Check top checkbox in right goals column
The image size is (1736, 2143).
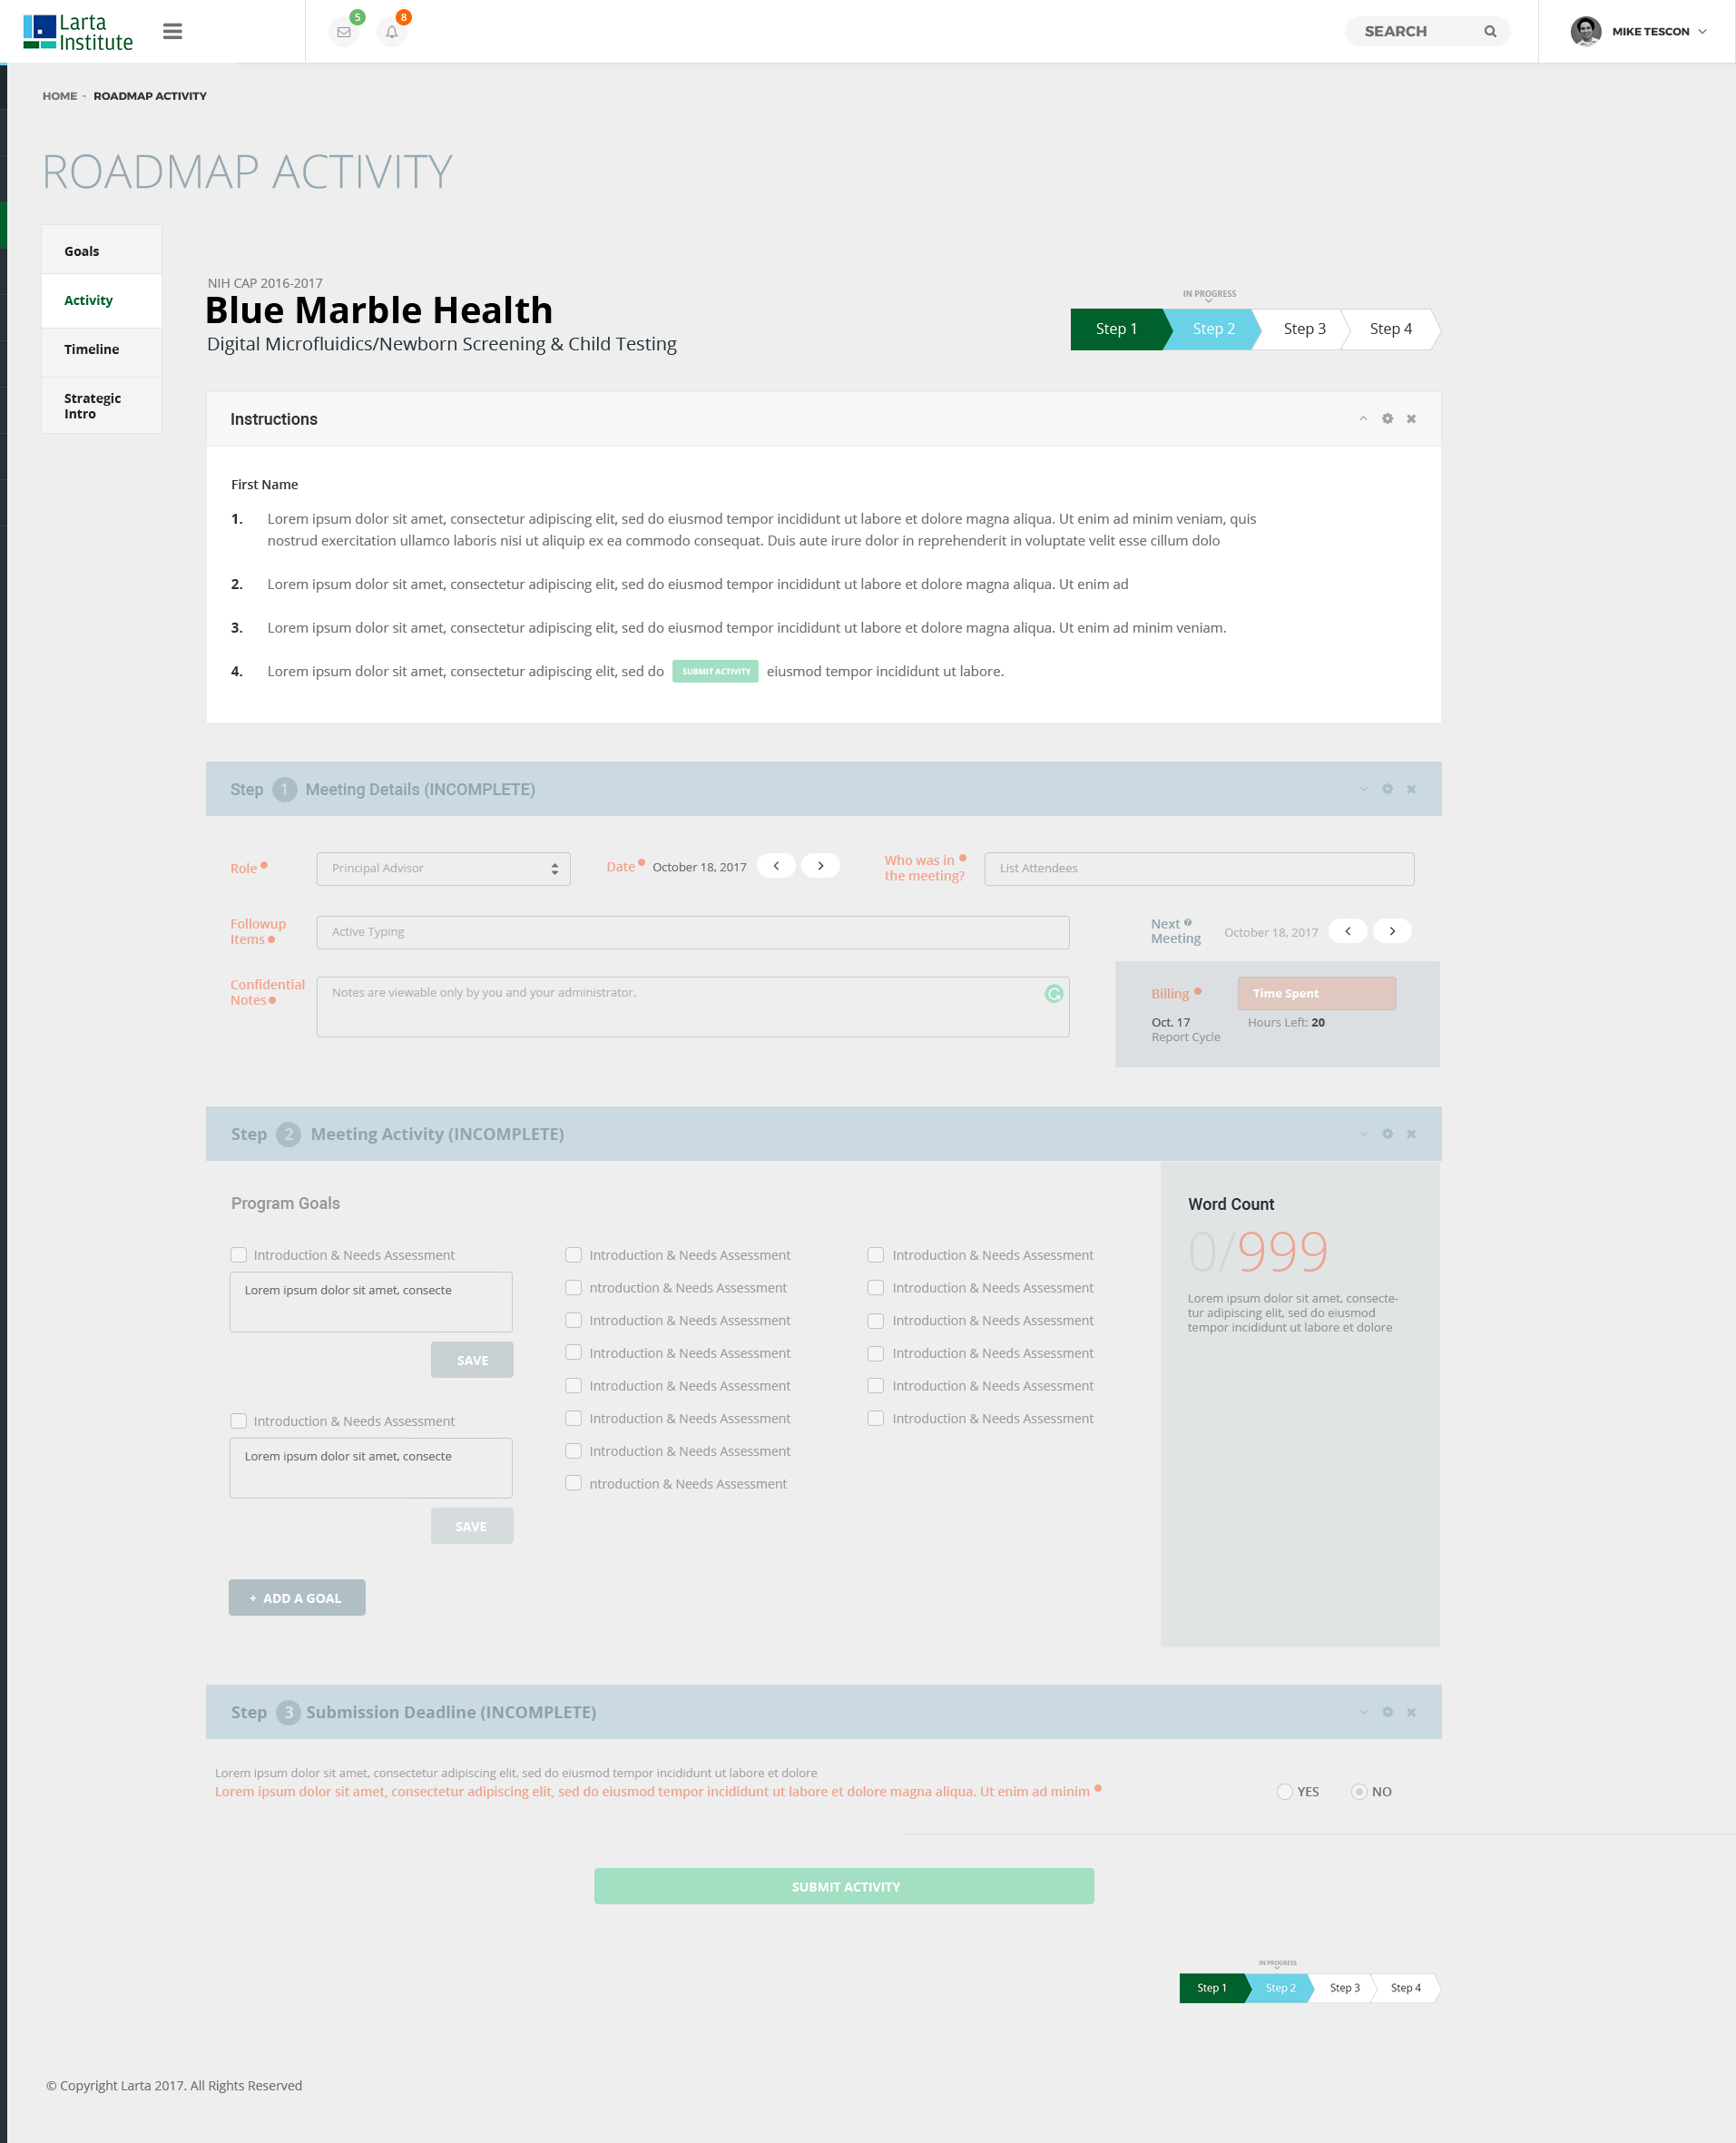[x=876, y=1255]
